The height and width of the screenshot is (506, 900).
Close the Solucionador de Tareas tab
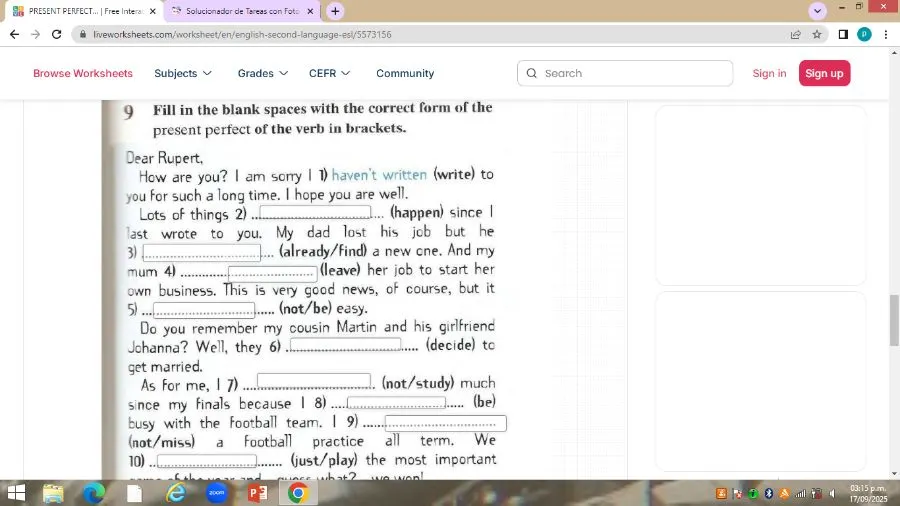310,11
